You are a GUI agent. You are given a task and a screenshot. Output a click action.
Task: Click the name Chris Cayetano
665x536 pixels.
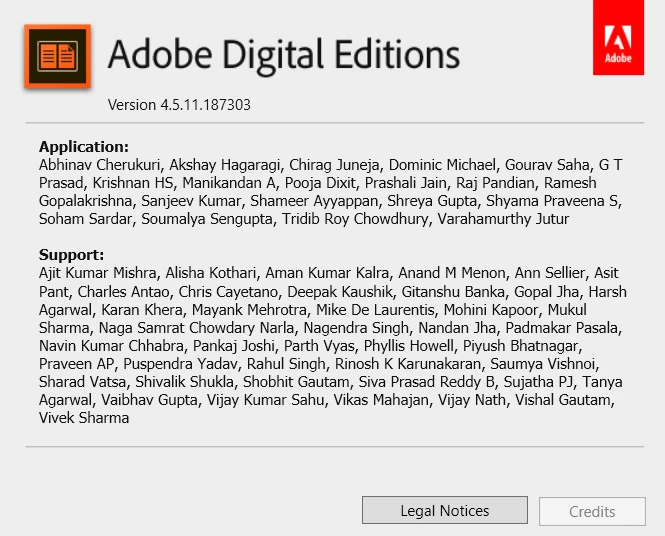[228, 292]
